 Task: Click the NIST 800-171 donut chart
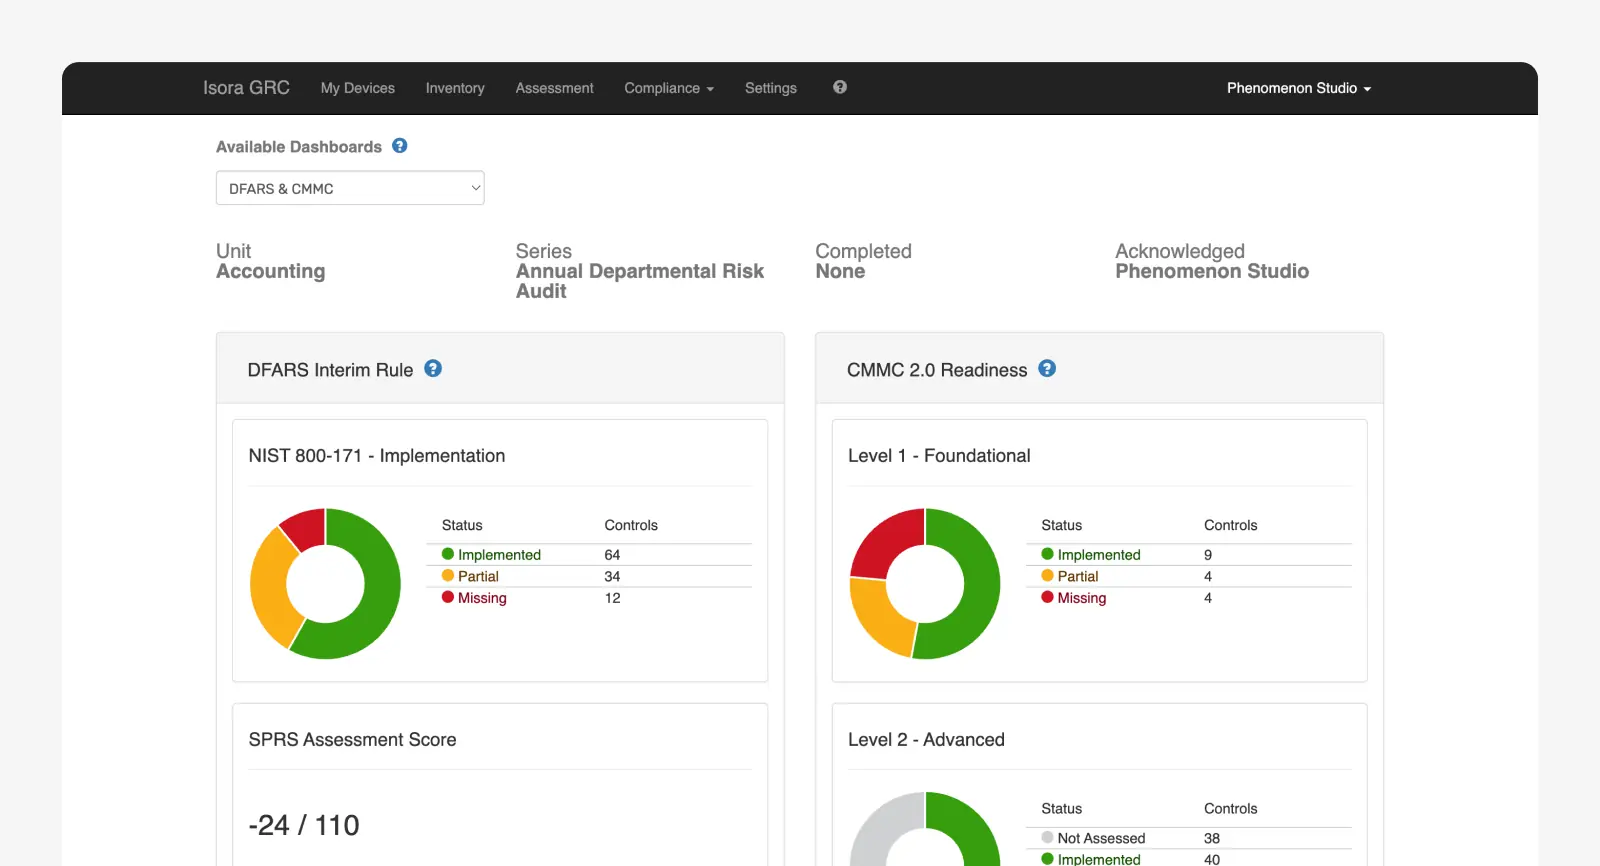click(x=325, y=584)
